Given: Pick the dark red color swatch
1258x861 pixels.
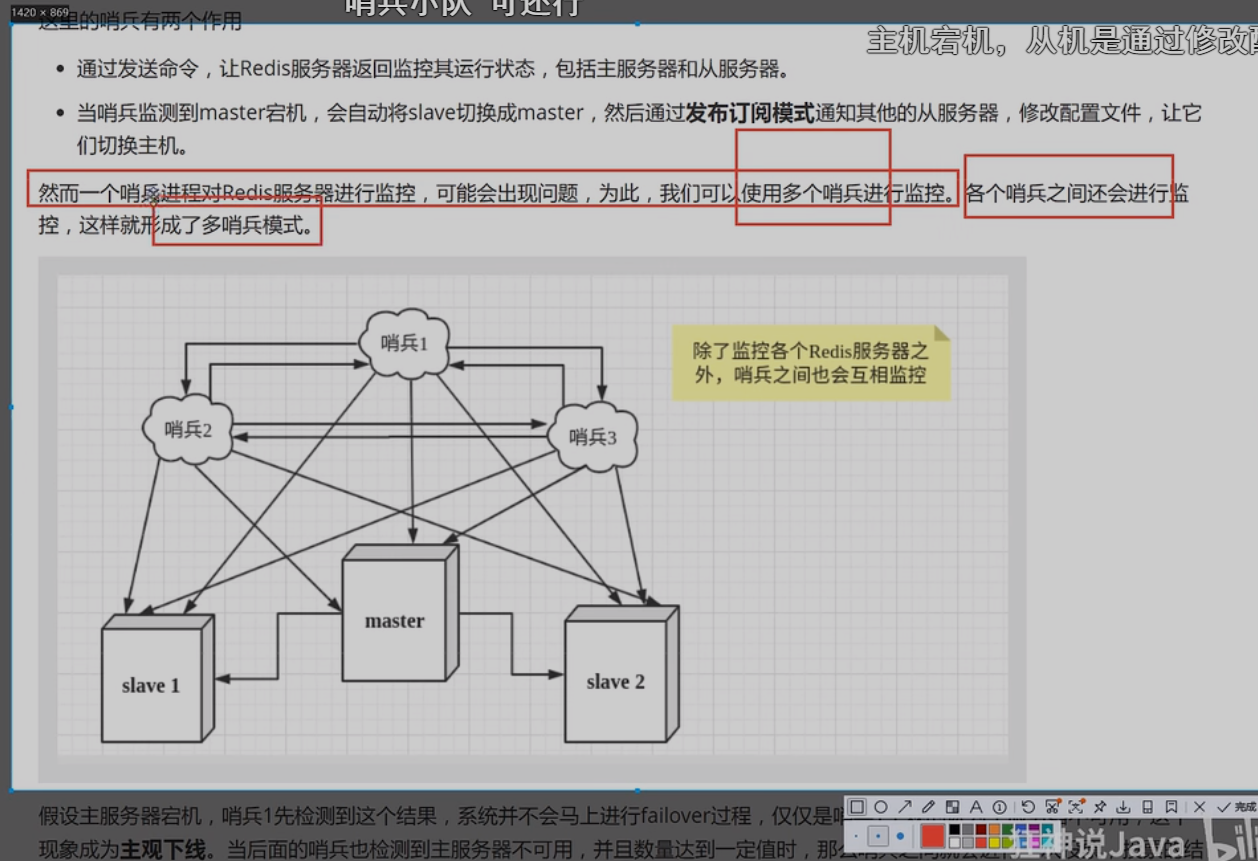Looking at the screenshot, I should point(981,829).
